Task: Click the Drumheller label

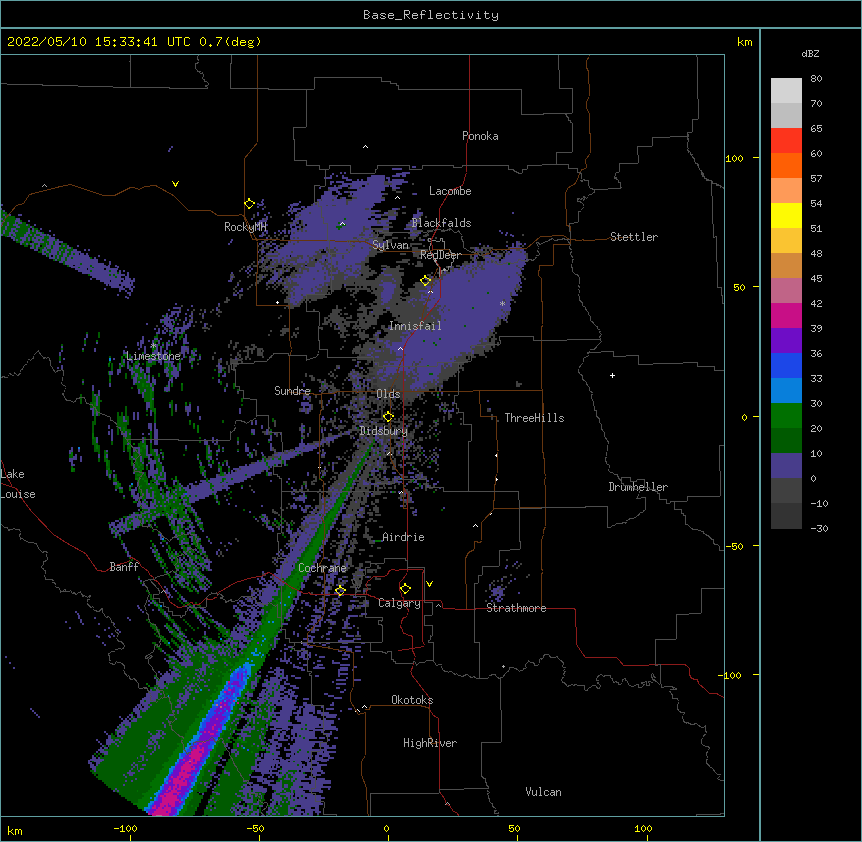Action: (638, 487)
